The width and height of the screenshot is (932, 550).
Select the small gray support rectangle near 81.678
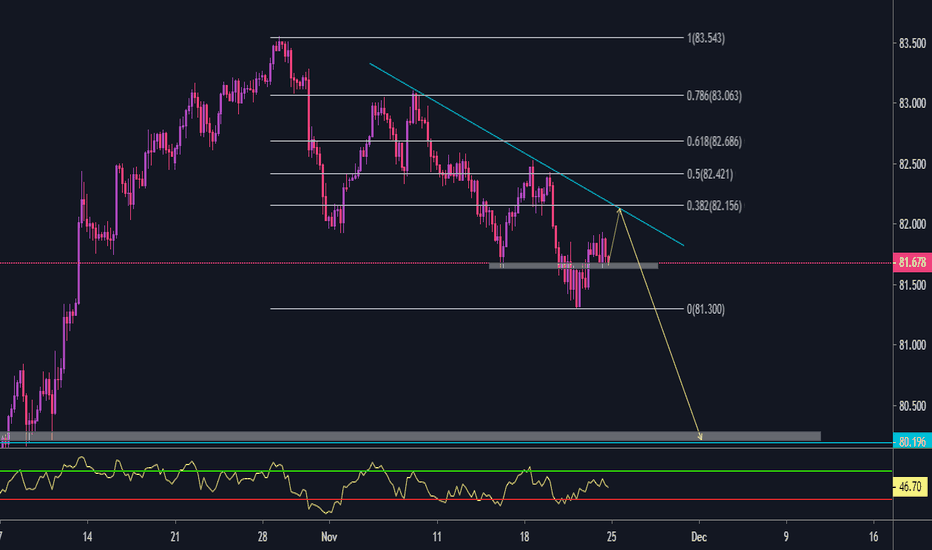tap(573, 265)
